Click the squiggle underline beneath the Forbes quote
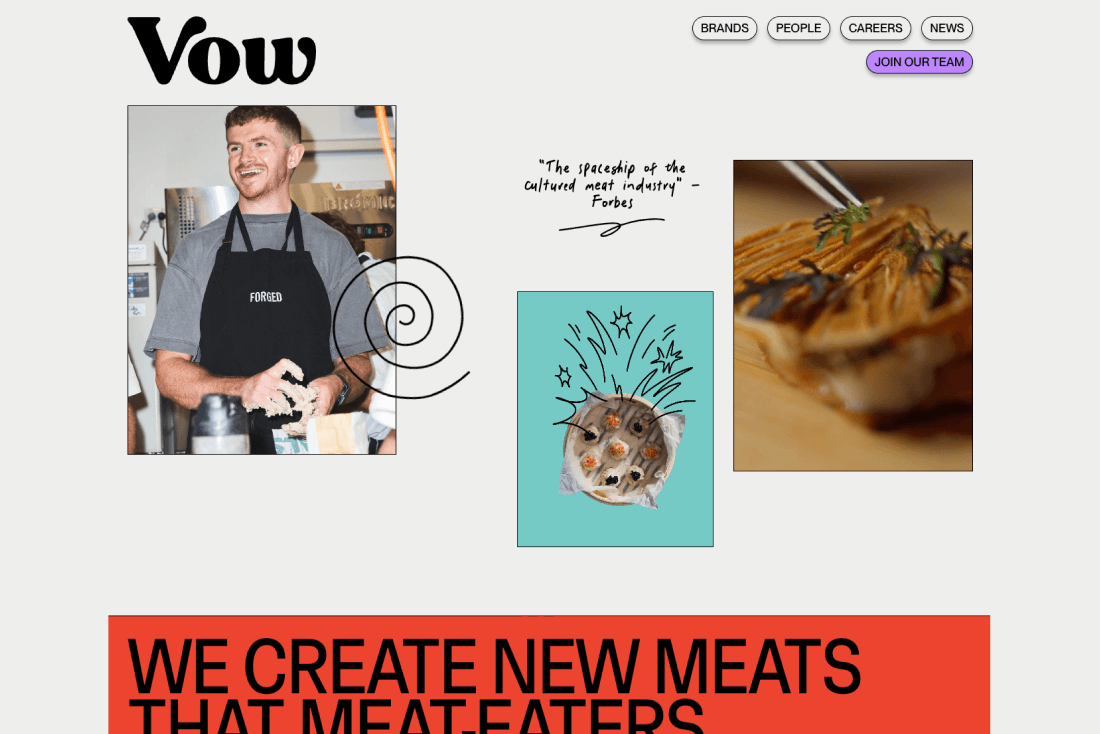 pyautogui.click(x=611, y=226)
